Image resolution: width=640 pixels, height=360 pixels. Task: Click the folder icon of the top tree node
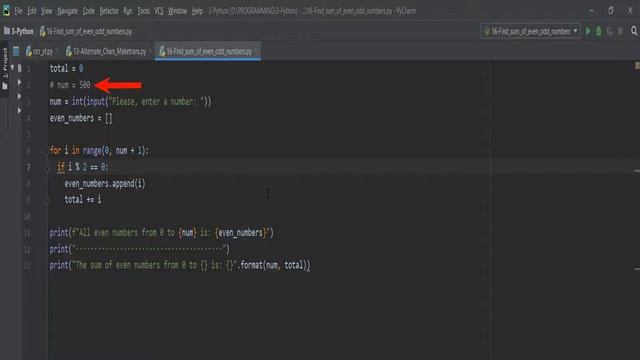[x=20, y=68]
